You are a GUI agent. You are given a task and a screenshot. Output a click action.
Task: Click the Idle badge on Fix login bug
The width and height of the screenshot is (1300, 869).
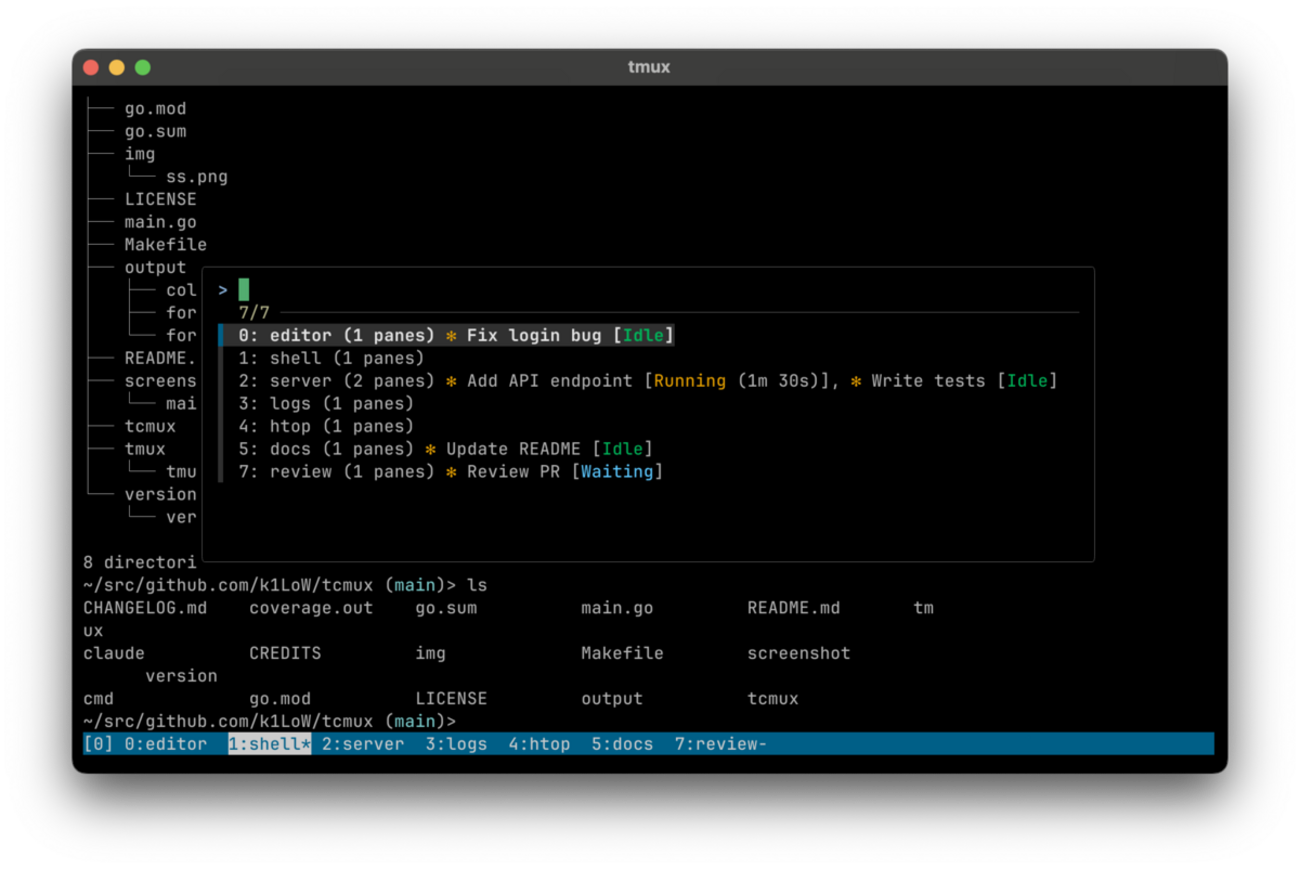click(x=644, y=335)
